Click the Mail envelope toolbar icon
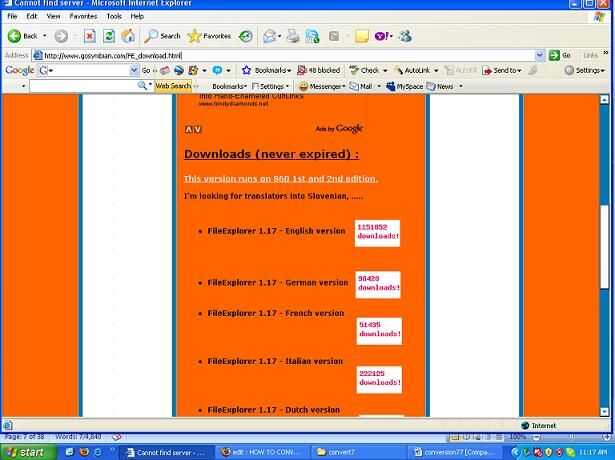Image resolution: width=615 pixels, height=460 pixels. point(269,36)
